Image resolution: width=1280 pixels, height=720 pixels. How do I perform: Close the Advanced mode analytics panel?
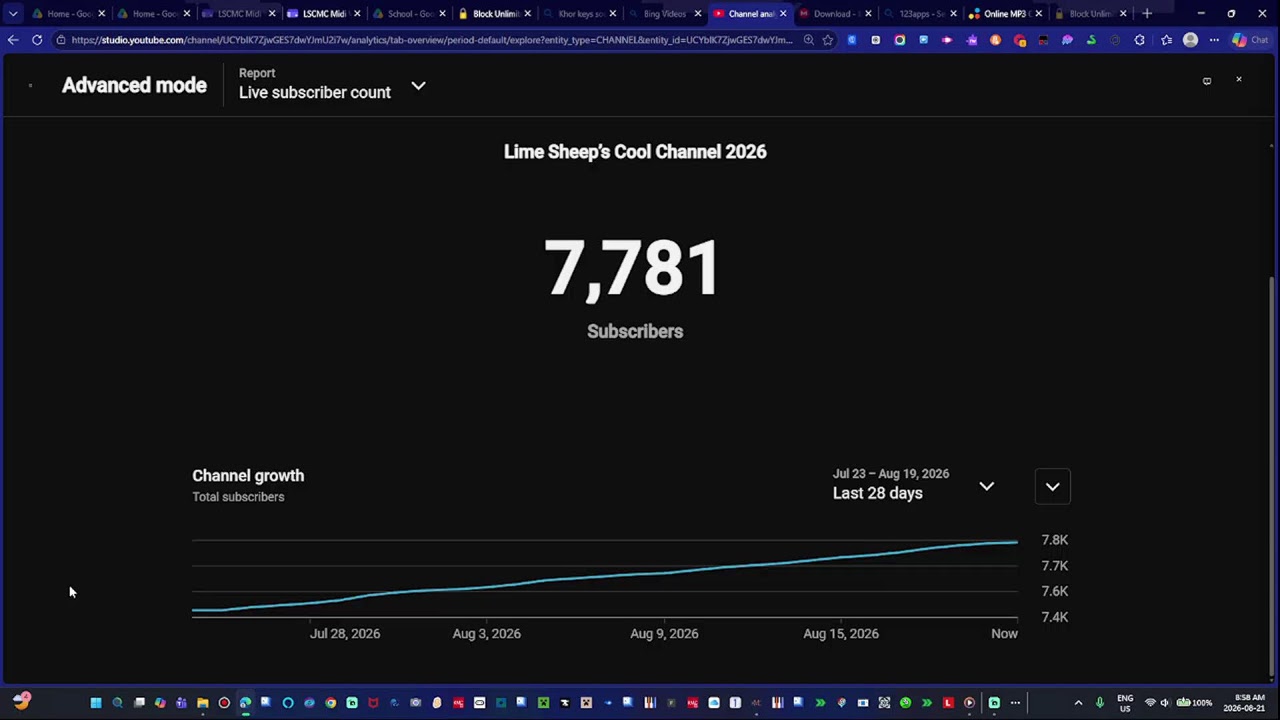click(x=1238, y=79)
